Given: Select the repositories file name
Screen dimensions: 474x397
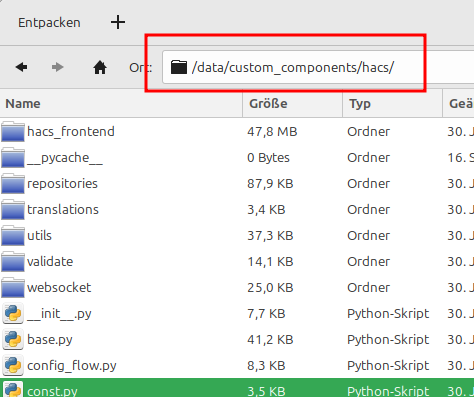Looking at the screenshot, I should [62, 184].
